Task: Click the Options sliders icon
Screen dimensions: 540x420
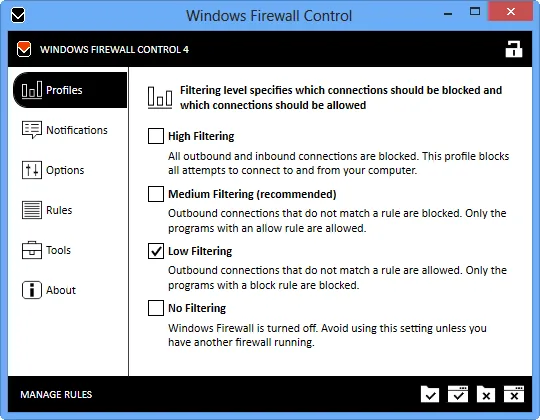Action: coord(32,170)
